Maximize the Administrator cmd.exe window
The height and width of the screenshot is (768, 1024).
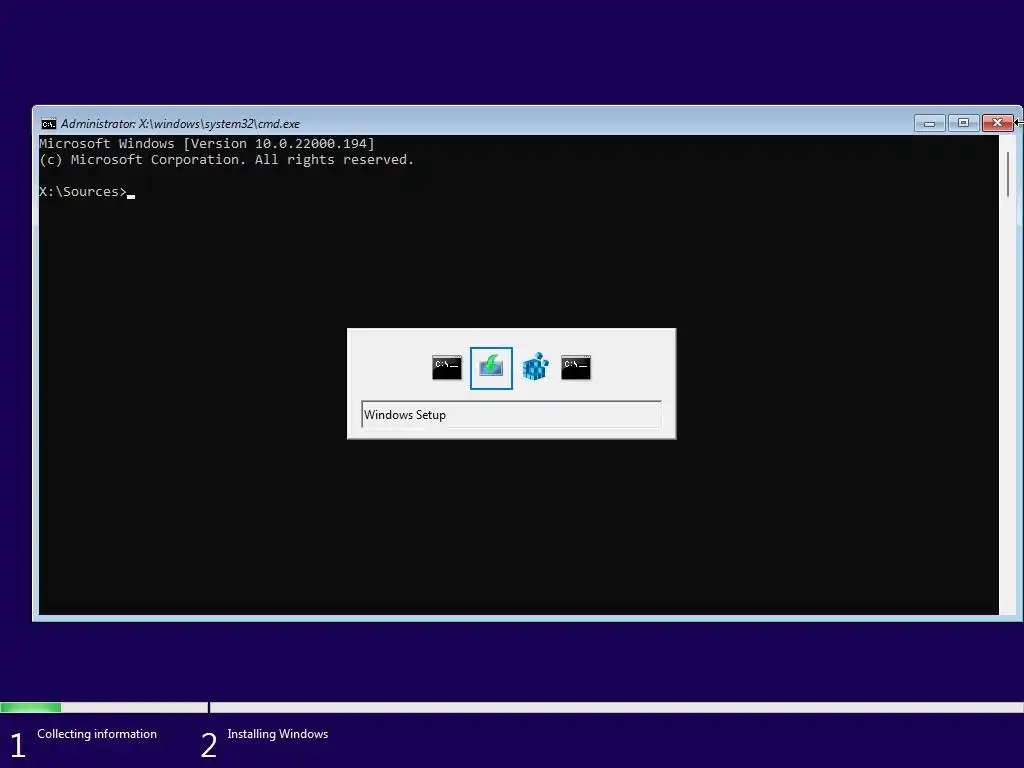[963, 123]
